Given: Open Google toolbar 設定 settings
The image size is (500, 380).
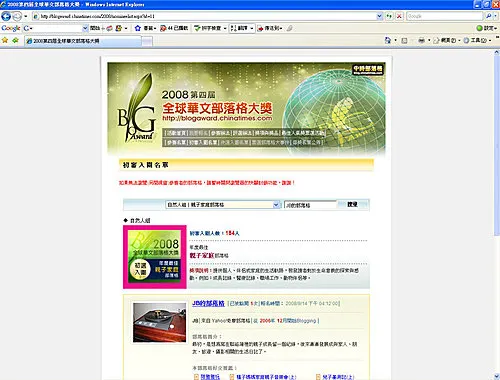Looking at the screenshot, I should pyautogui.click(x=487, y=28).
